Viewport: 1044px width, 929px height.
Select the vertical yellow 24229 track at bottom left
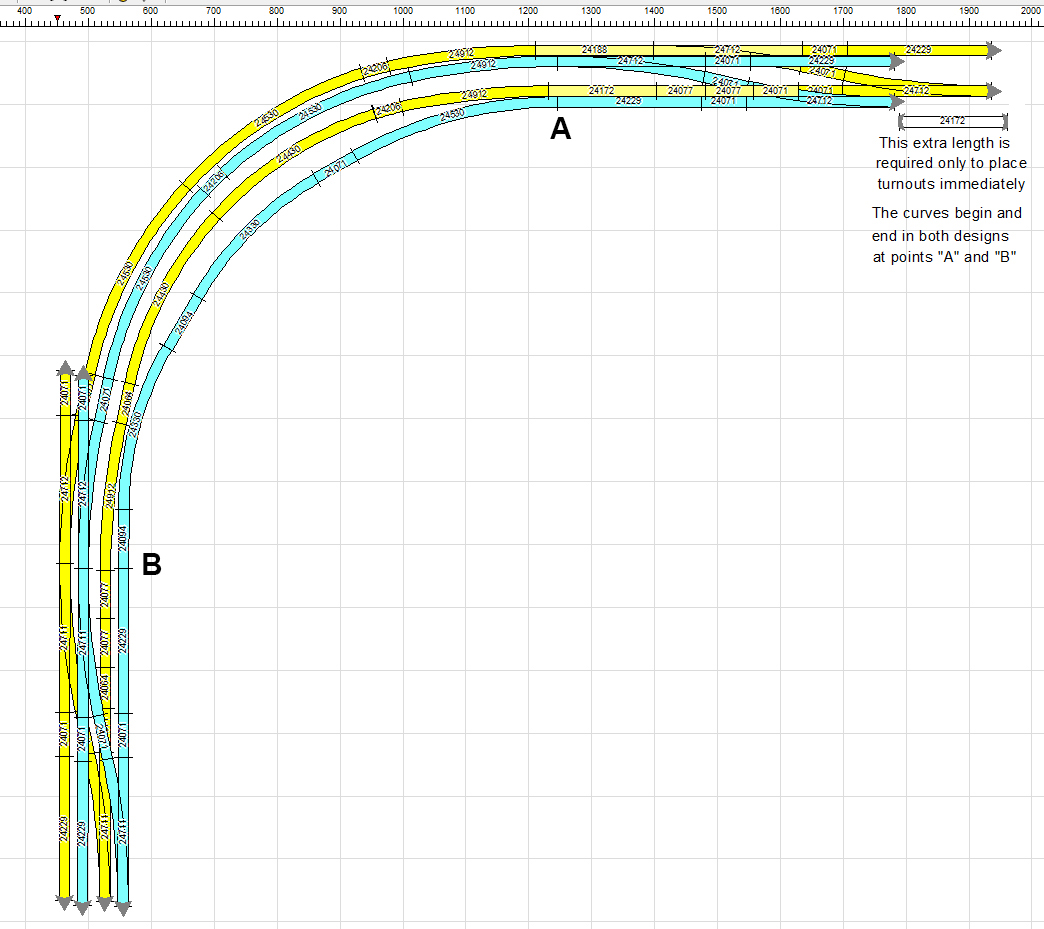coord(64,830)
